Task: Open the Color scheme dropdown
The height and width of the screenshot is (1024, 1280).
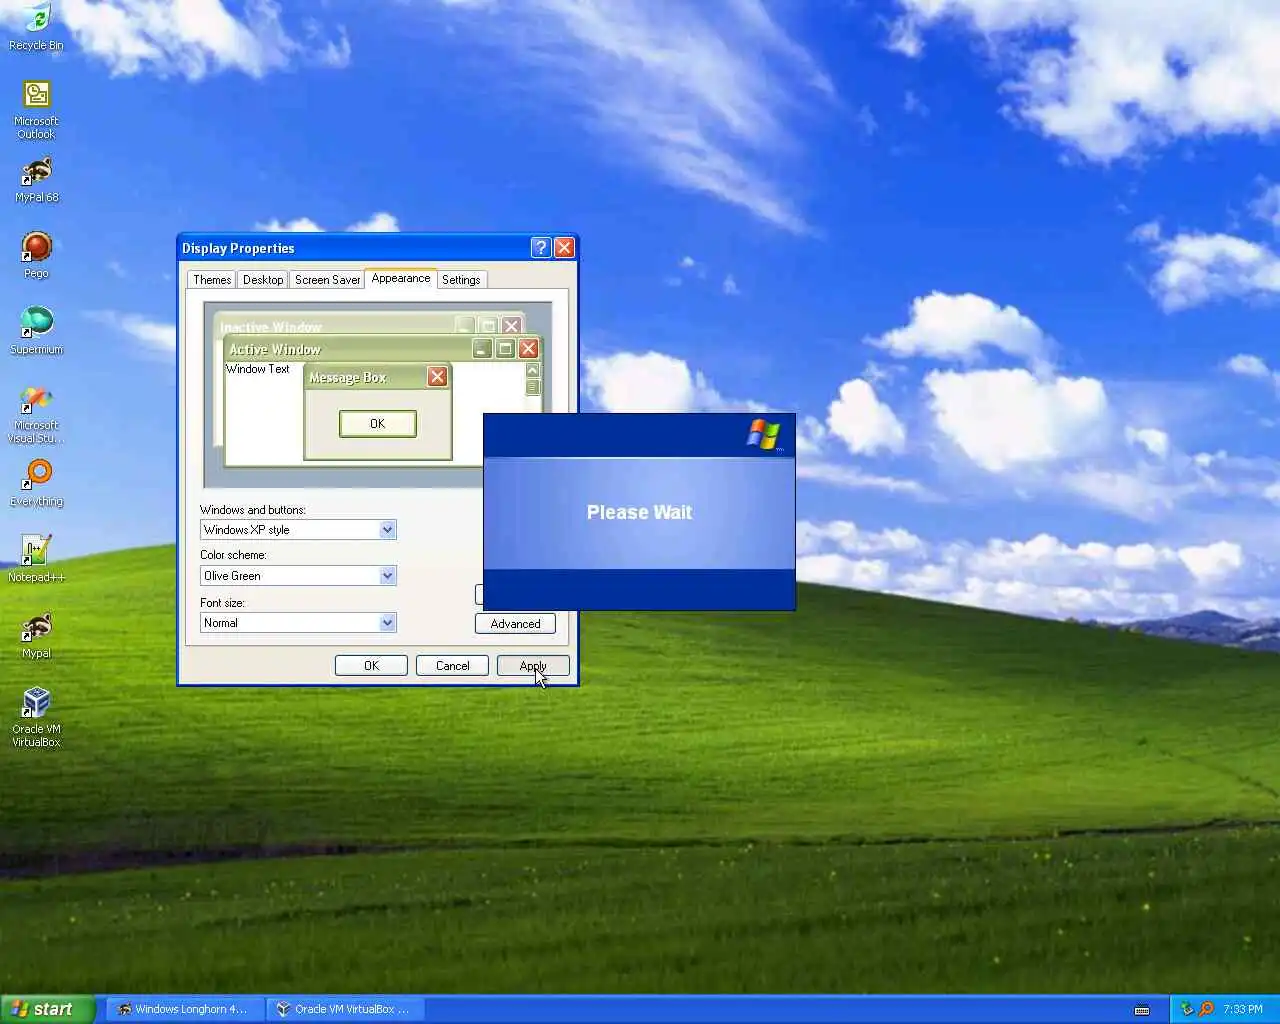Action: [x=387, y=576]
